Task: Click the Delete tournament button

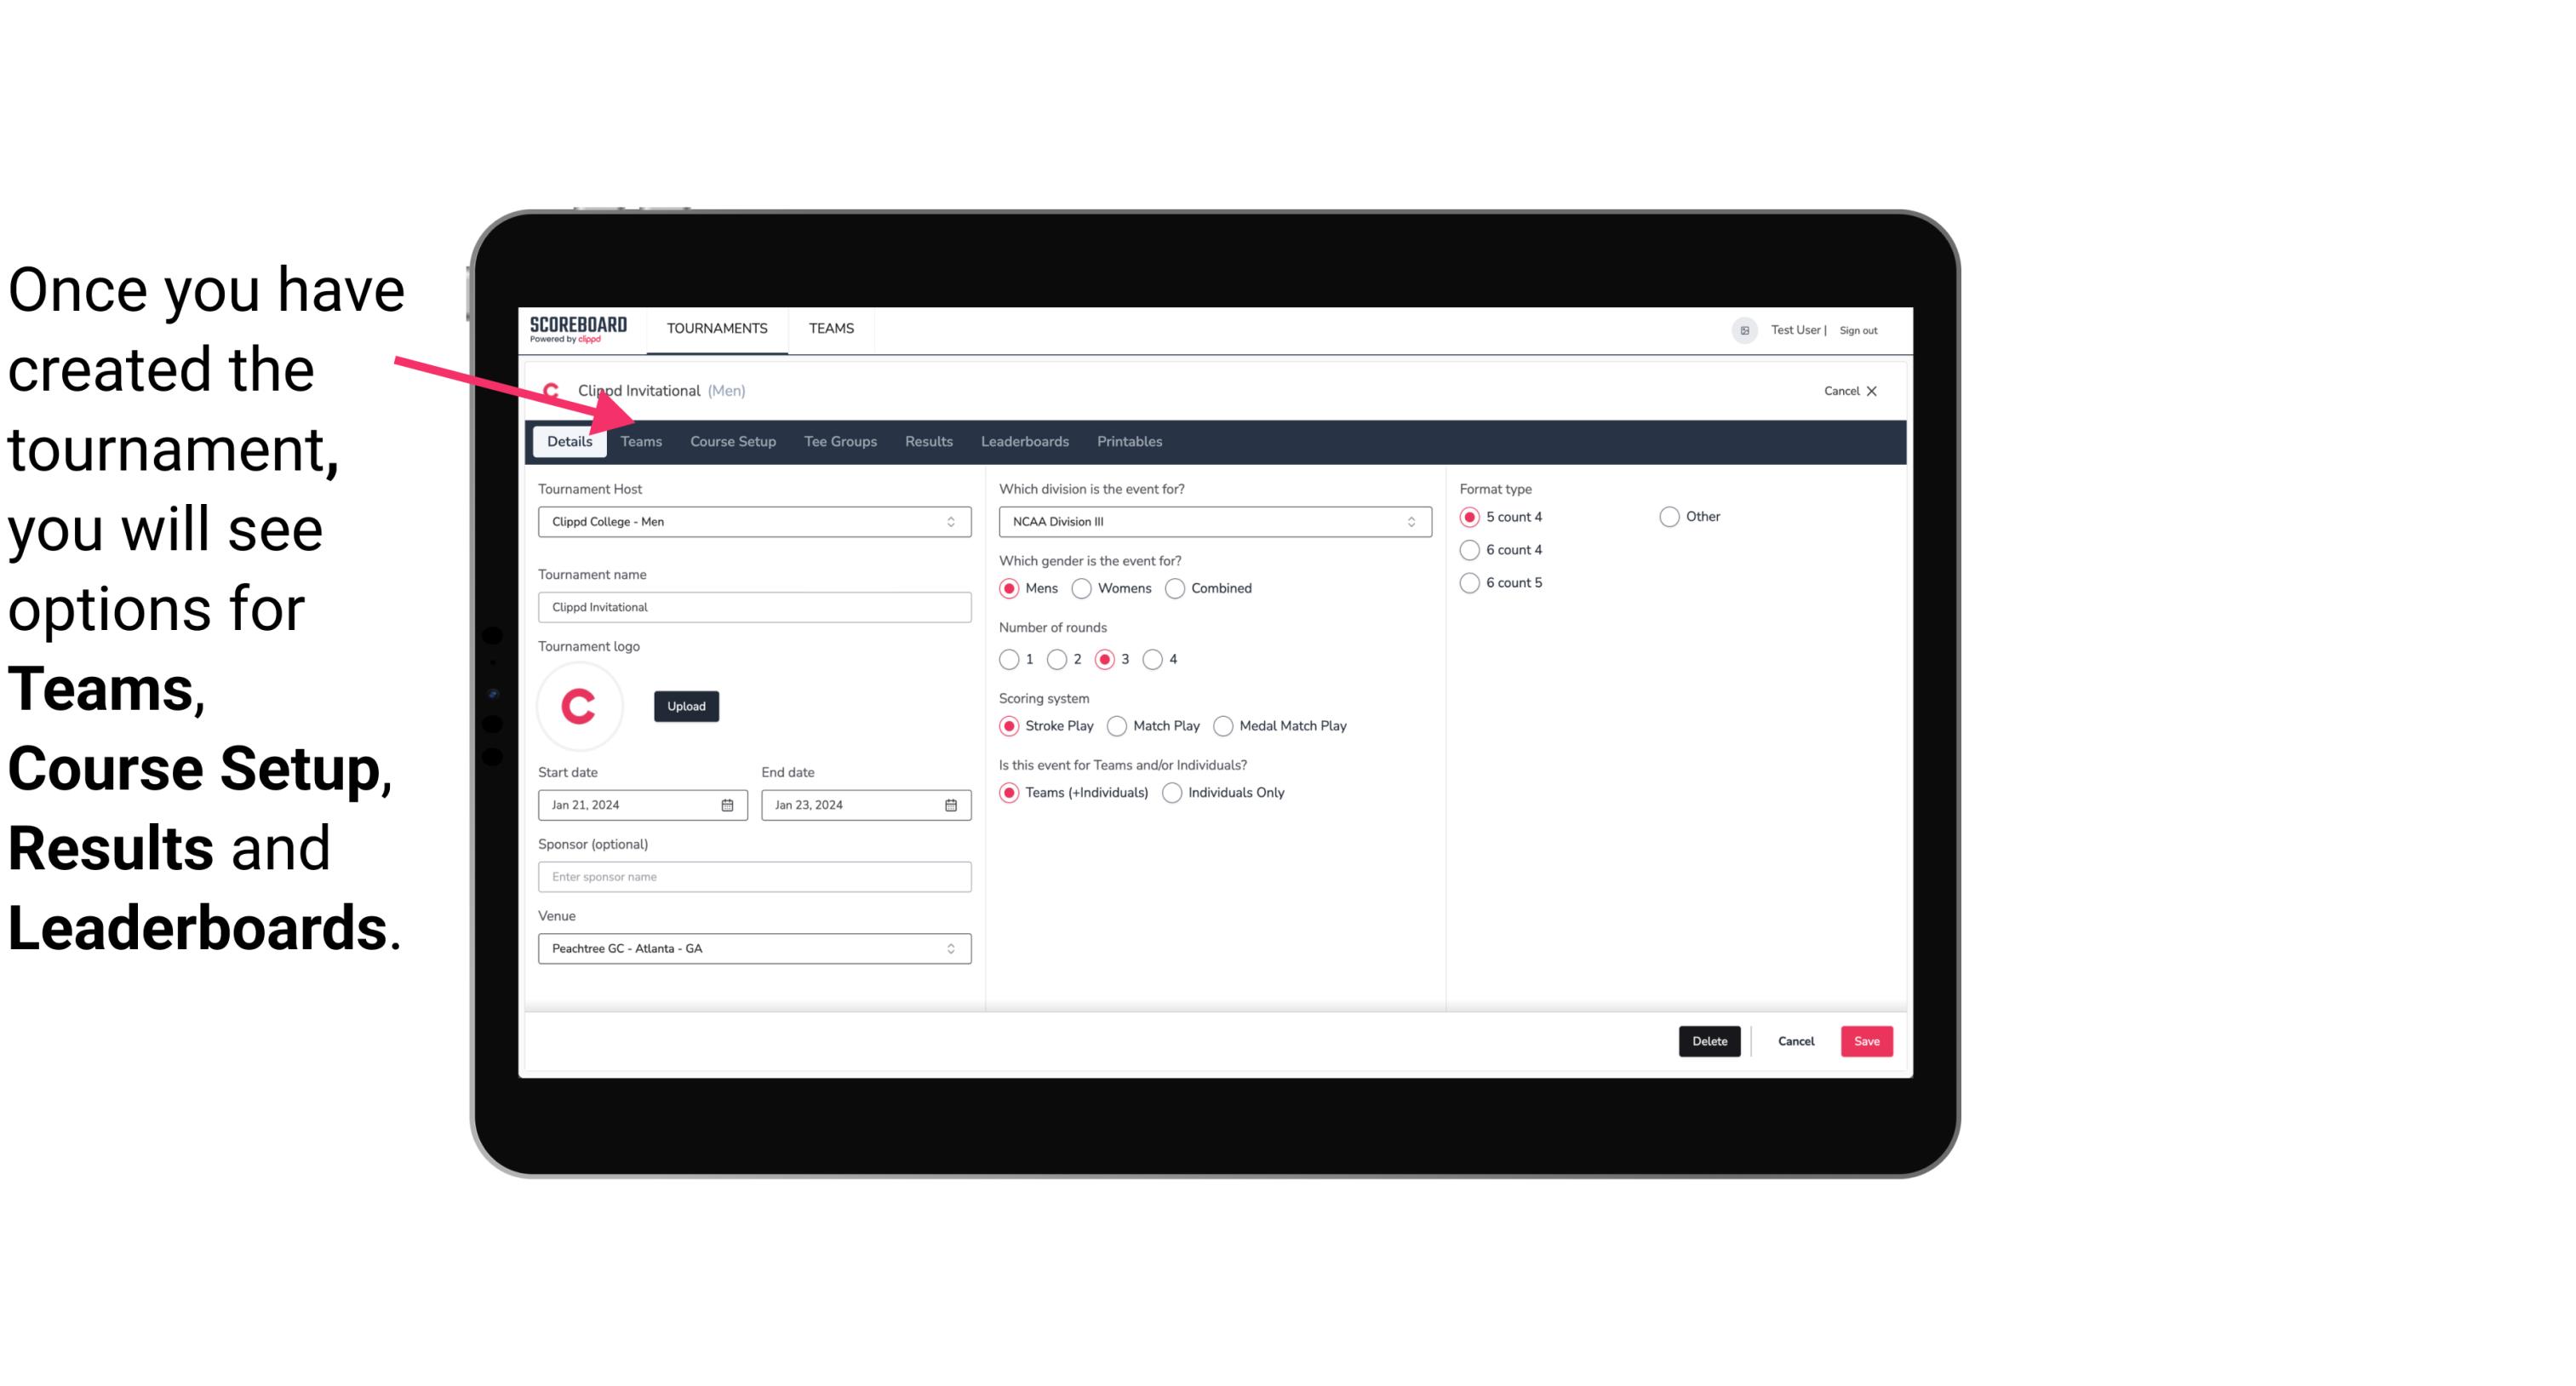Action: pyautogui.click(x=1709, y=1041)
